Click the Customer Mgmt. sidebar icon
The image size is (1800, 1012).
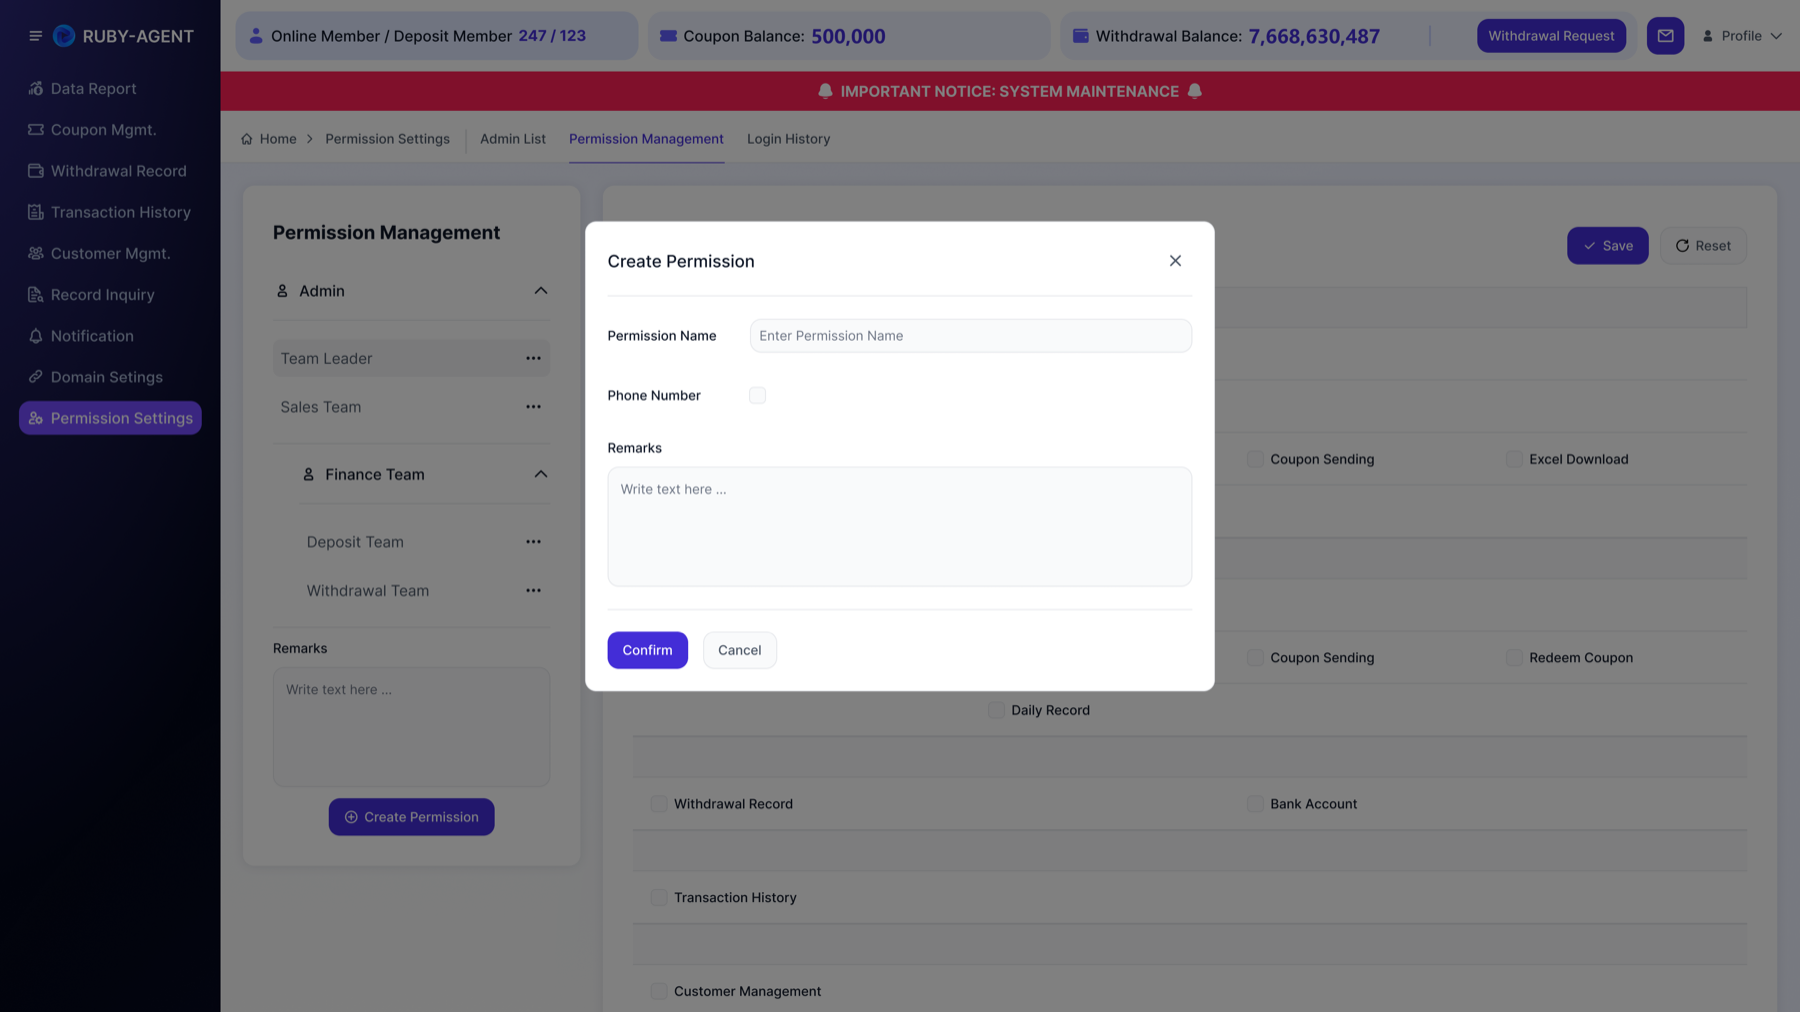(36, 253)
